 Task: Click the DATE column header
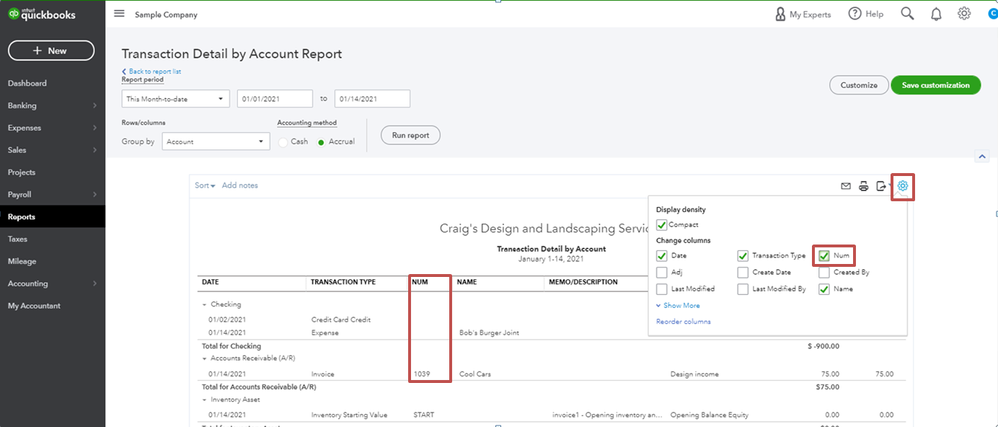[211, 282]
